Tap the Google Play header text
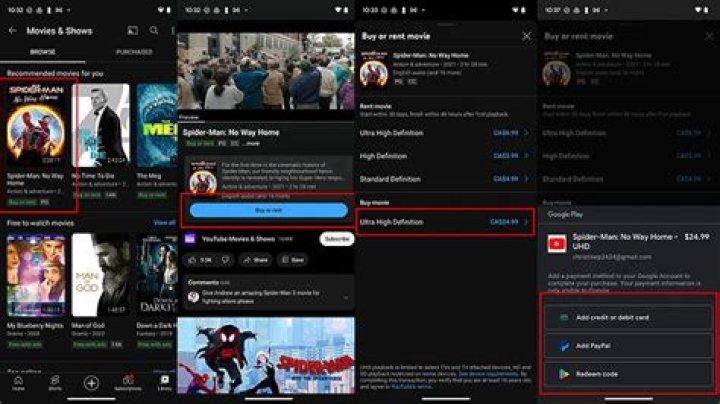This screenshot has height=404, width=720. point(565,214)
